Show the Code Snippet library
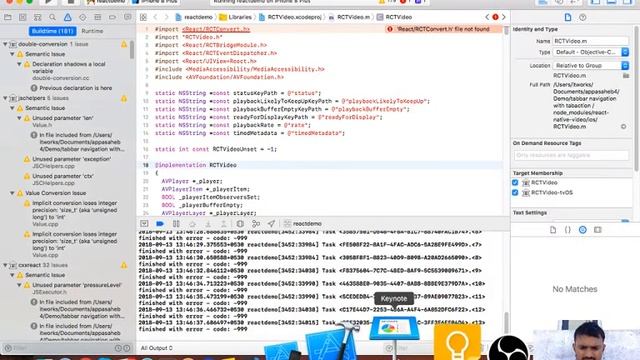 [568, 230]
